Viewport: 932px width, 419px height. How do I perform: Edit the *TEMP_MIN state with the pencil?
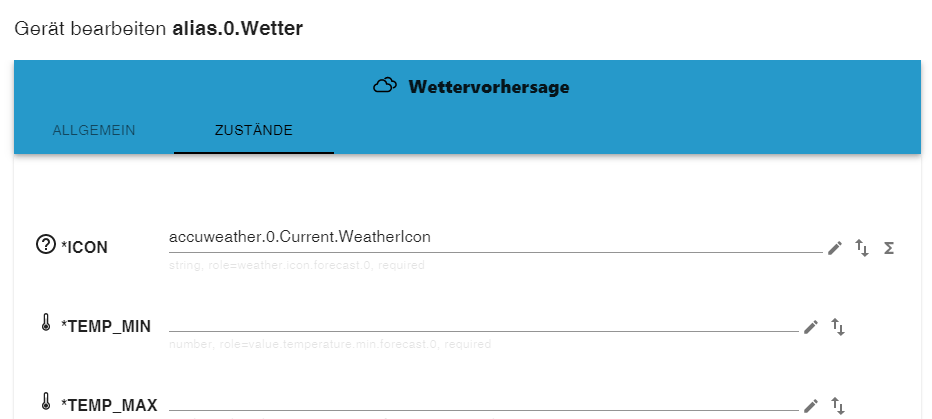pyautogui.click(x=811, y=326)
